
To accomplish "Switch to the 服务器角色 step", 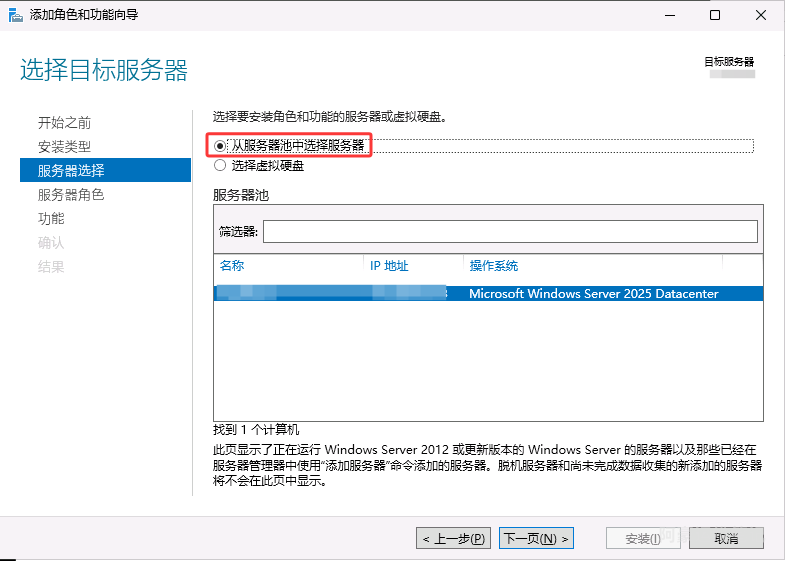I will point(70,195).
